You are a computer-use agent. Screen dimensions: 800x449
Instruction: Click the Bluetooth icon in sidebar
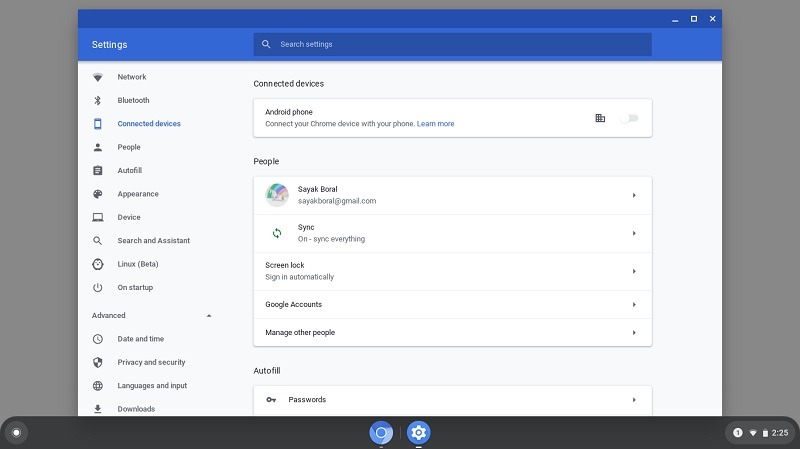tap(97, 101)
